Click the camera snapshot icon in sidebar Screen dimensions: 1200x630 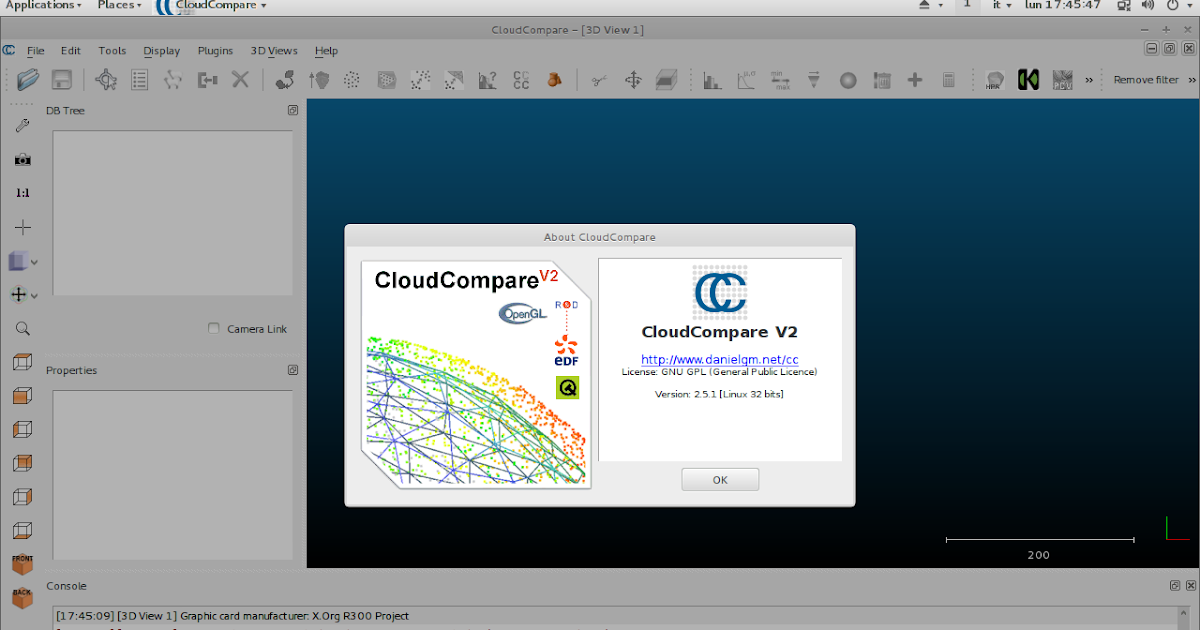[22, 159]
